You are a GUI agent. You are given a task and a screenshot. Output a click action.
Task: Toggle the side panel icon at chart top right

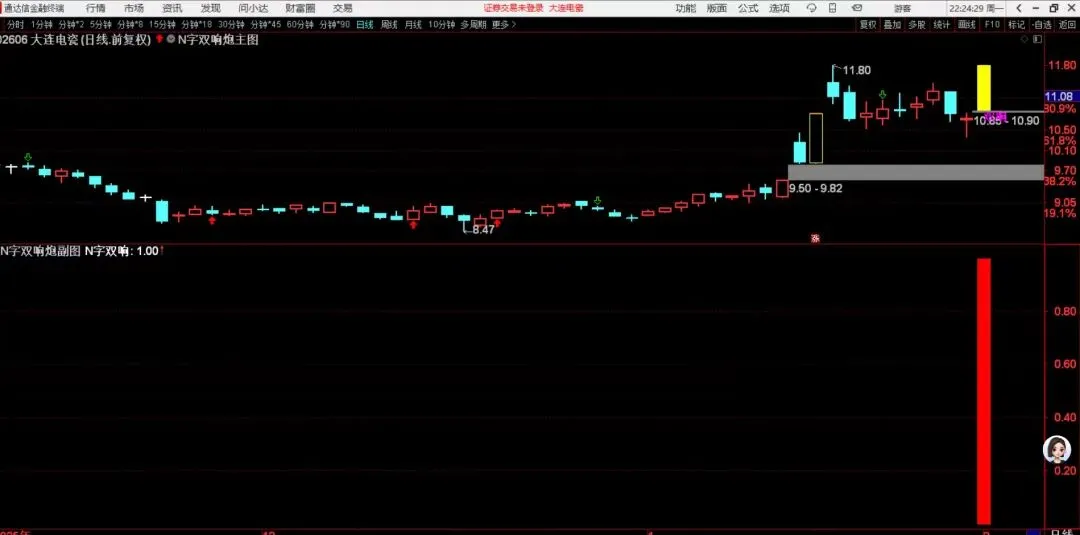tap(1035, 39)
